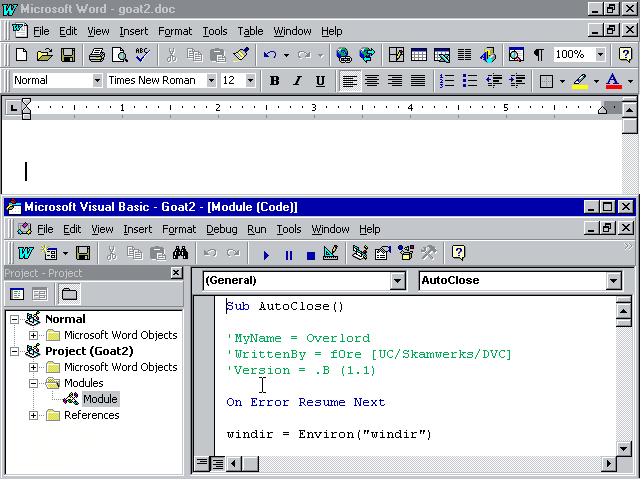640x480 pixels.
Task: Toggle Design Mode icon in VB toolbar
Action: coord(331,253)
